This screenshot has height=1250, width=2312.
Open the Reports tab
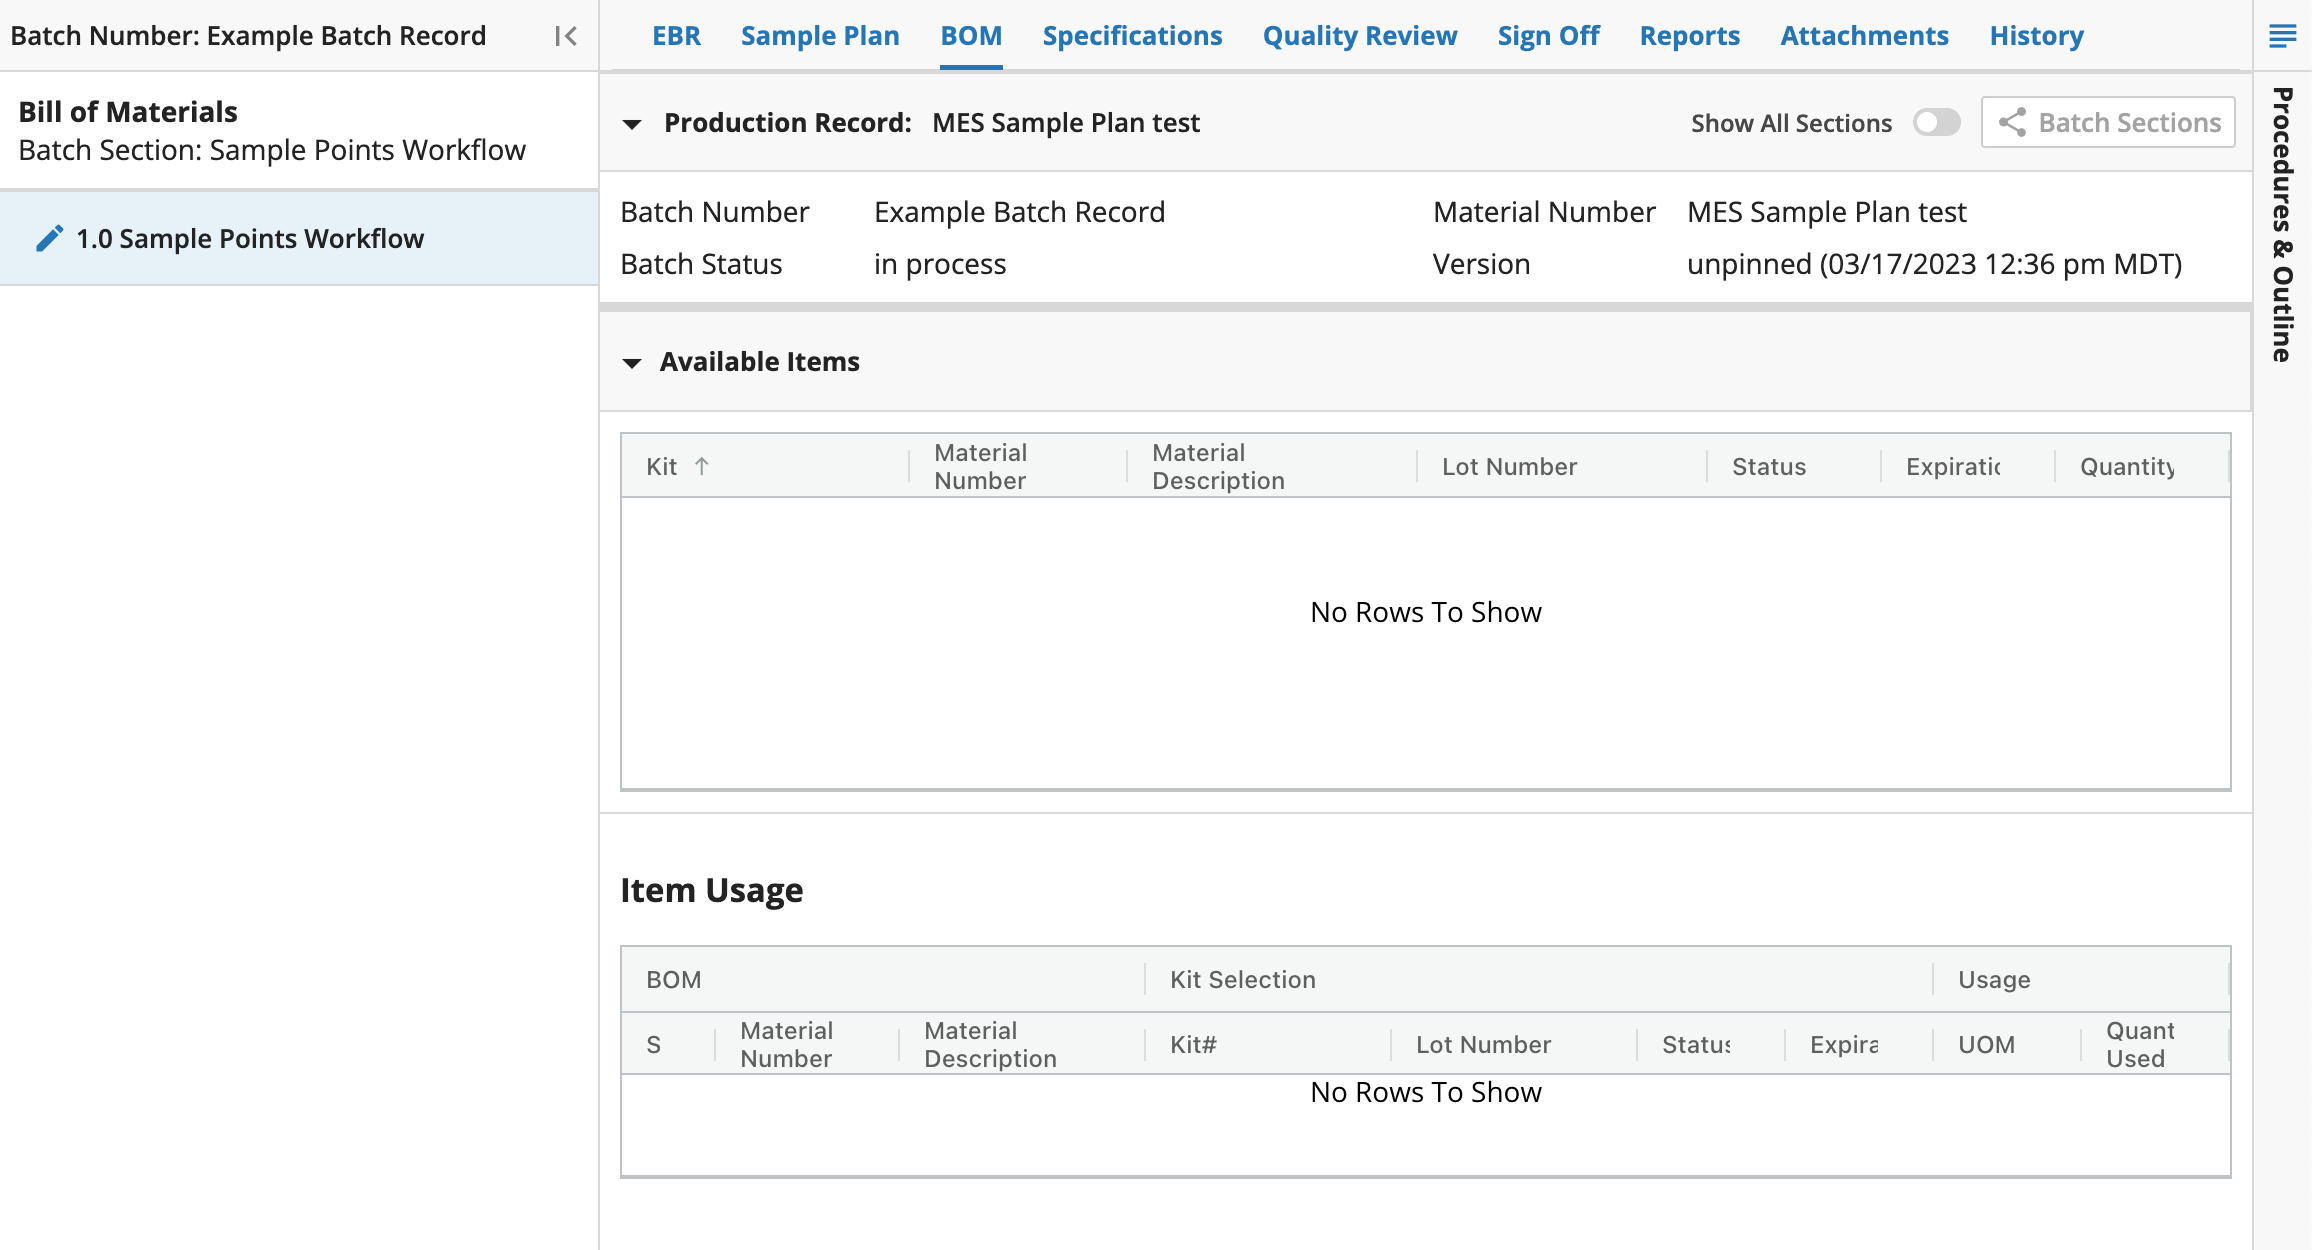pos(1690,36)
